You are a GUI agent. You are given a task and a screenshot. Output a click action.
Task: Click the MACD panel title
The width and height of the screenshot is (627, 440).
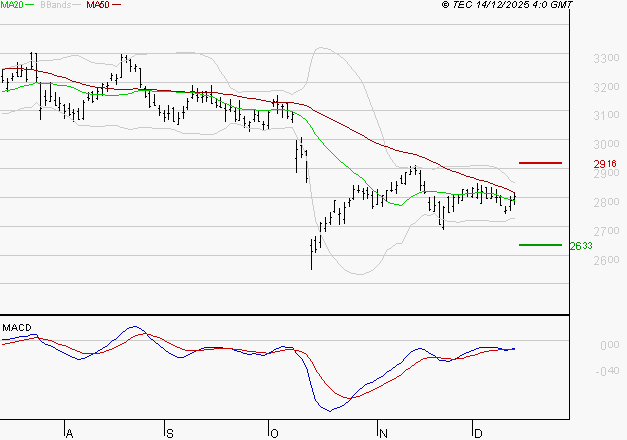point(17,328)
